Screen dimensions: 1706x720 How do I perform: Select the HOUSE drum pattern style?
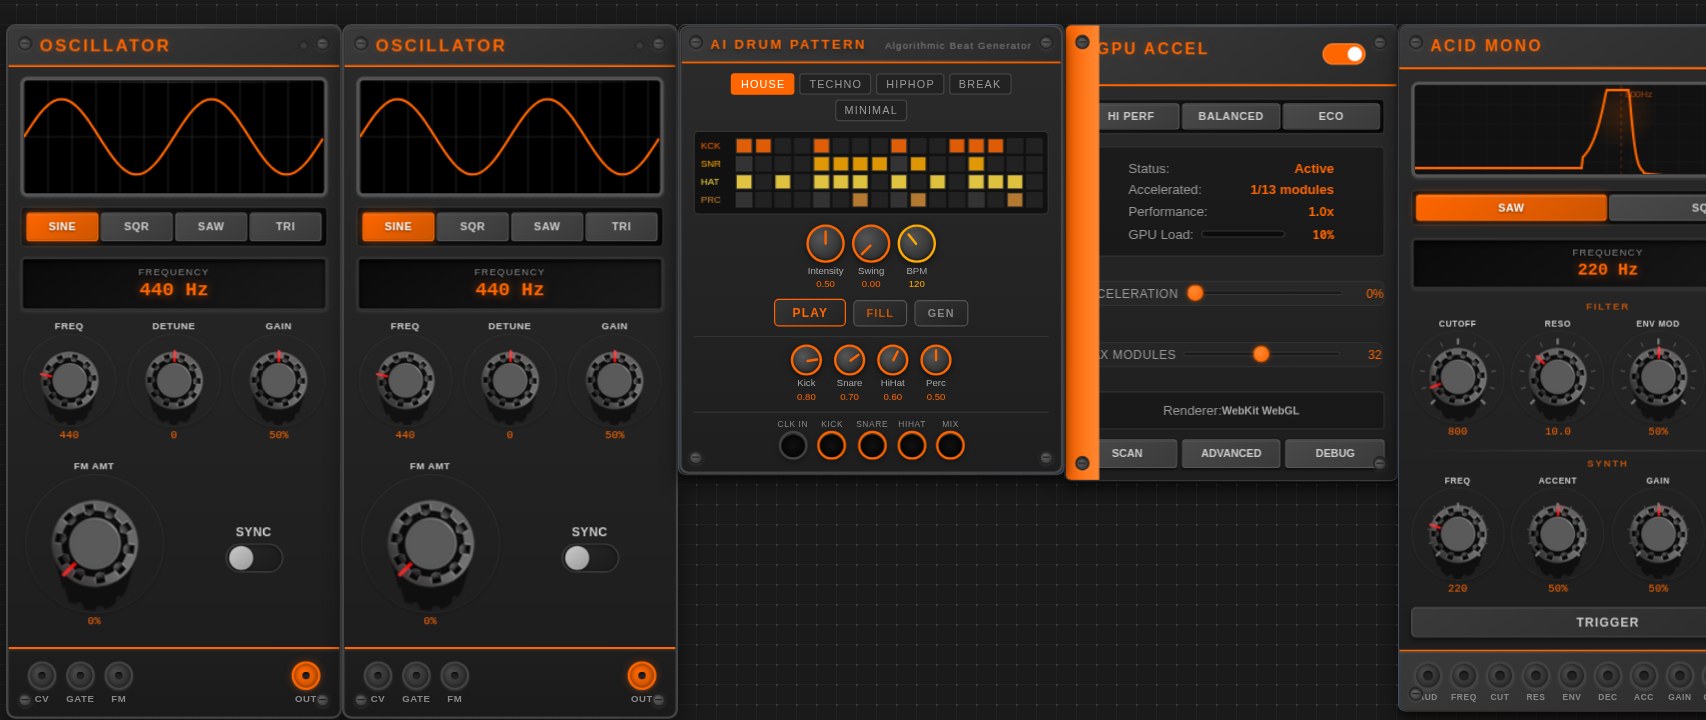click(763, 84)
